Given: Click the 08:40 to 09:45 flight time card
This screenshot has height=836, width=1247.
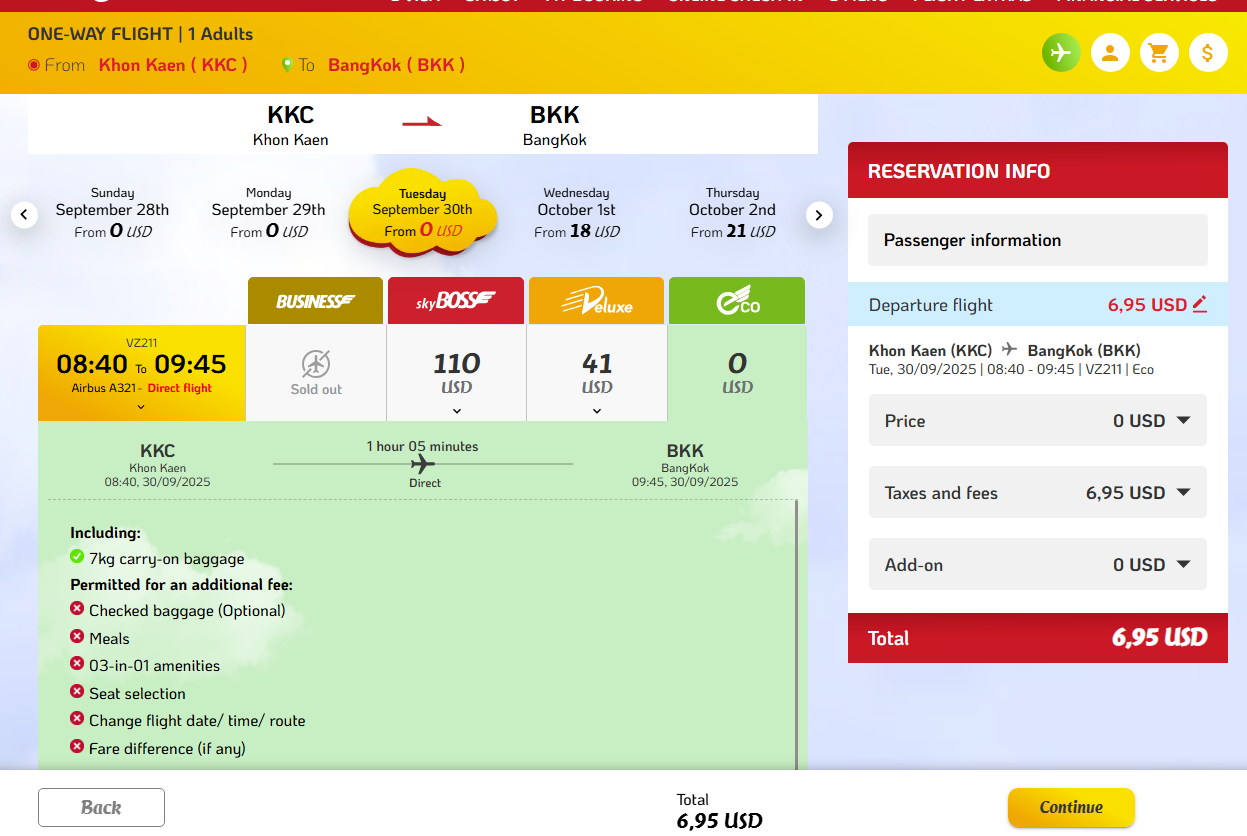Looking at the screenshot, I should 142,373.
